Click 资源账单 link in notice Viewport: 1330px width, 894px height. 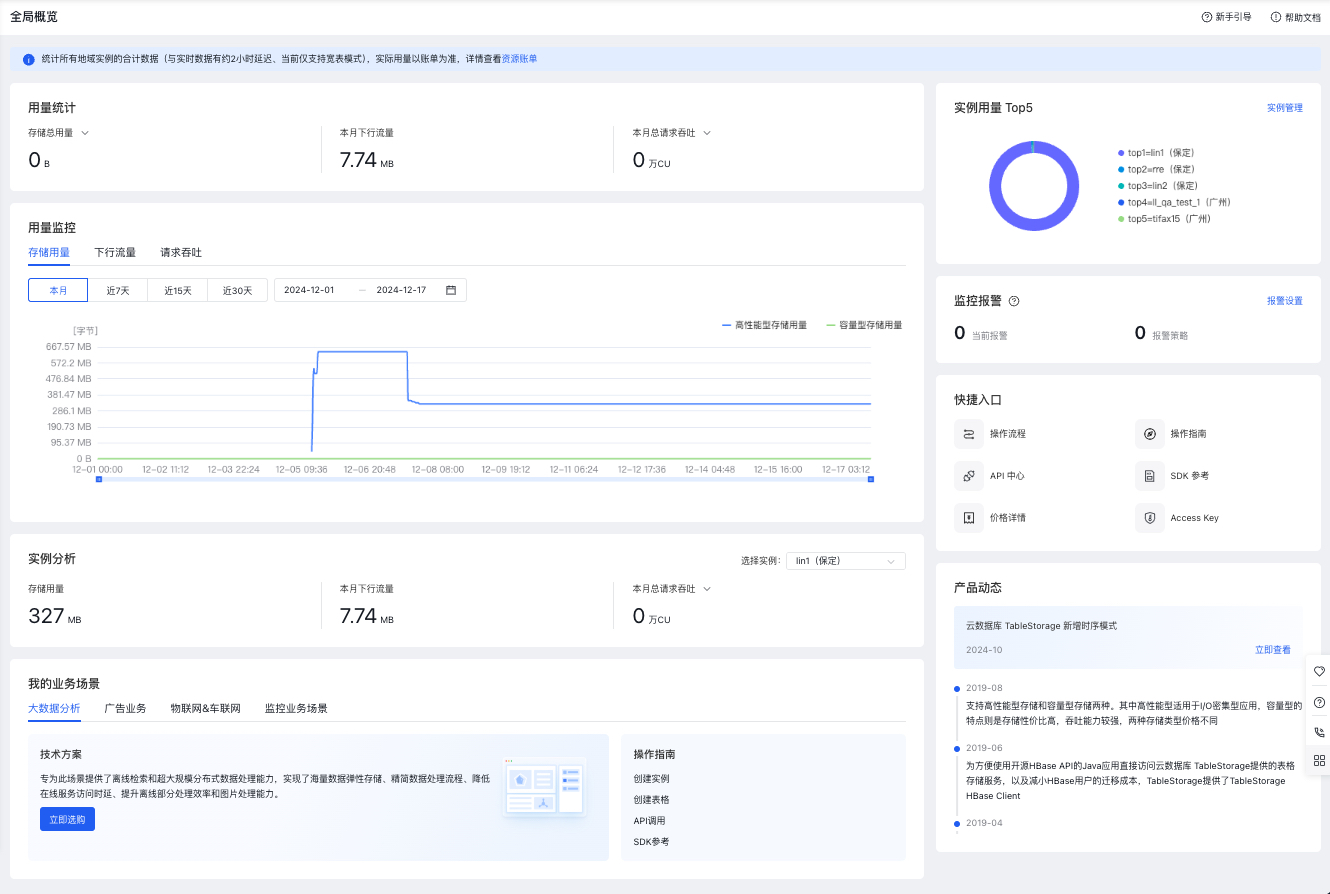coord(519,59)
